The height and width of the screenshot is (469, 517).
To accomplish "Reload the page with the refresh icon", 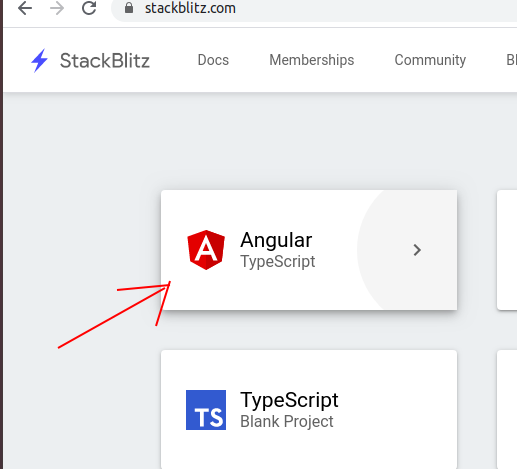I will [x=89, y=8].
